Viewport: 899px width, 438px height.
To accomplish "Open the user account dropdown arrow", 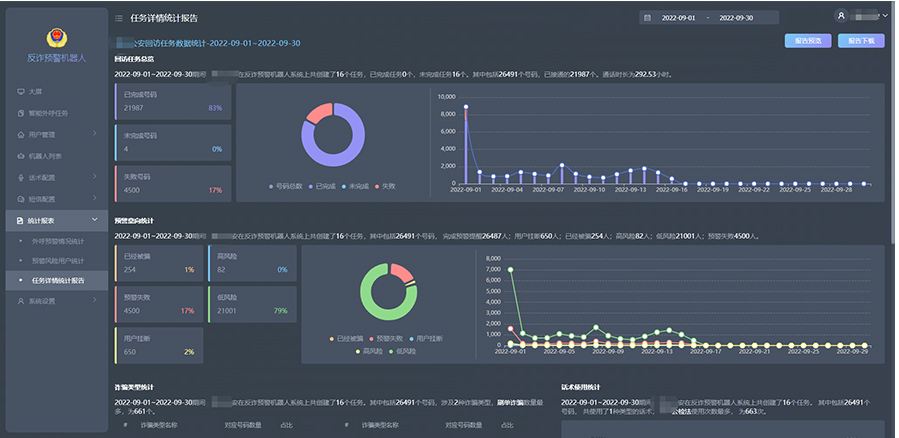I will point(884,16).
